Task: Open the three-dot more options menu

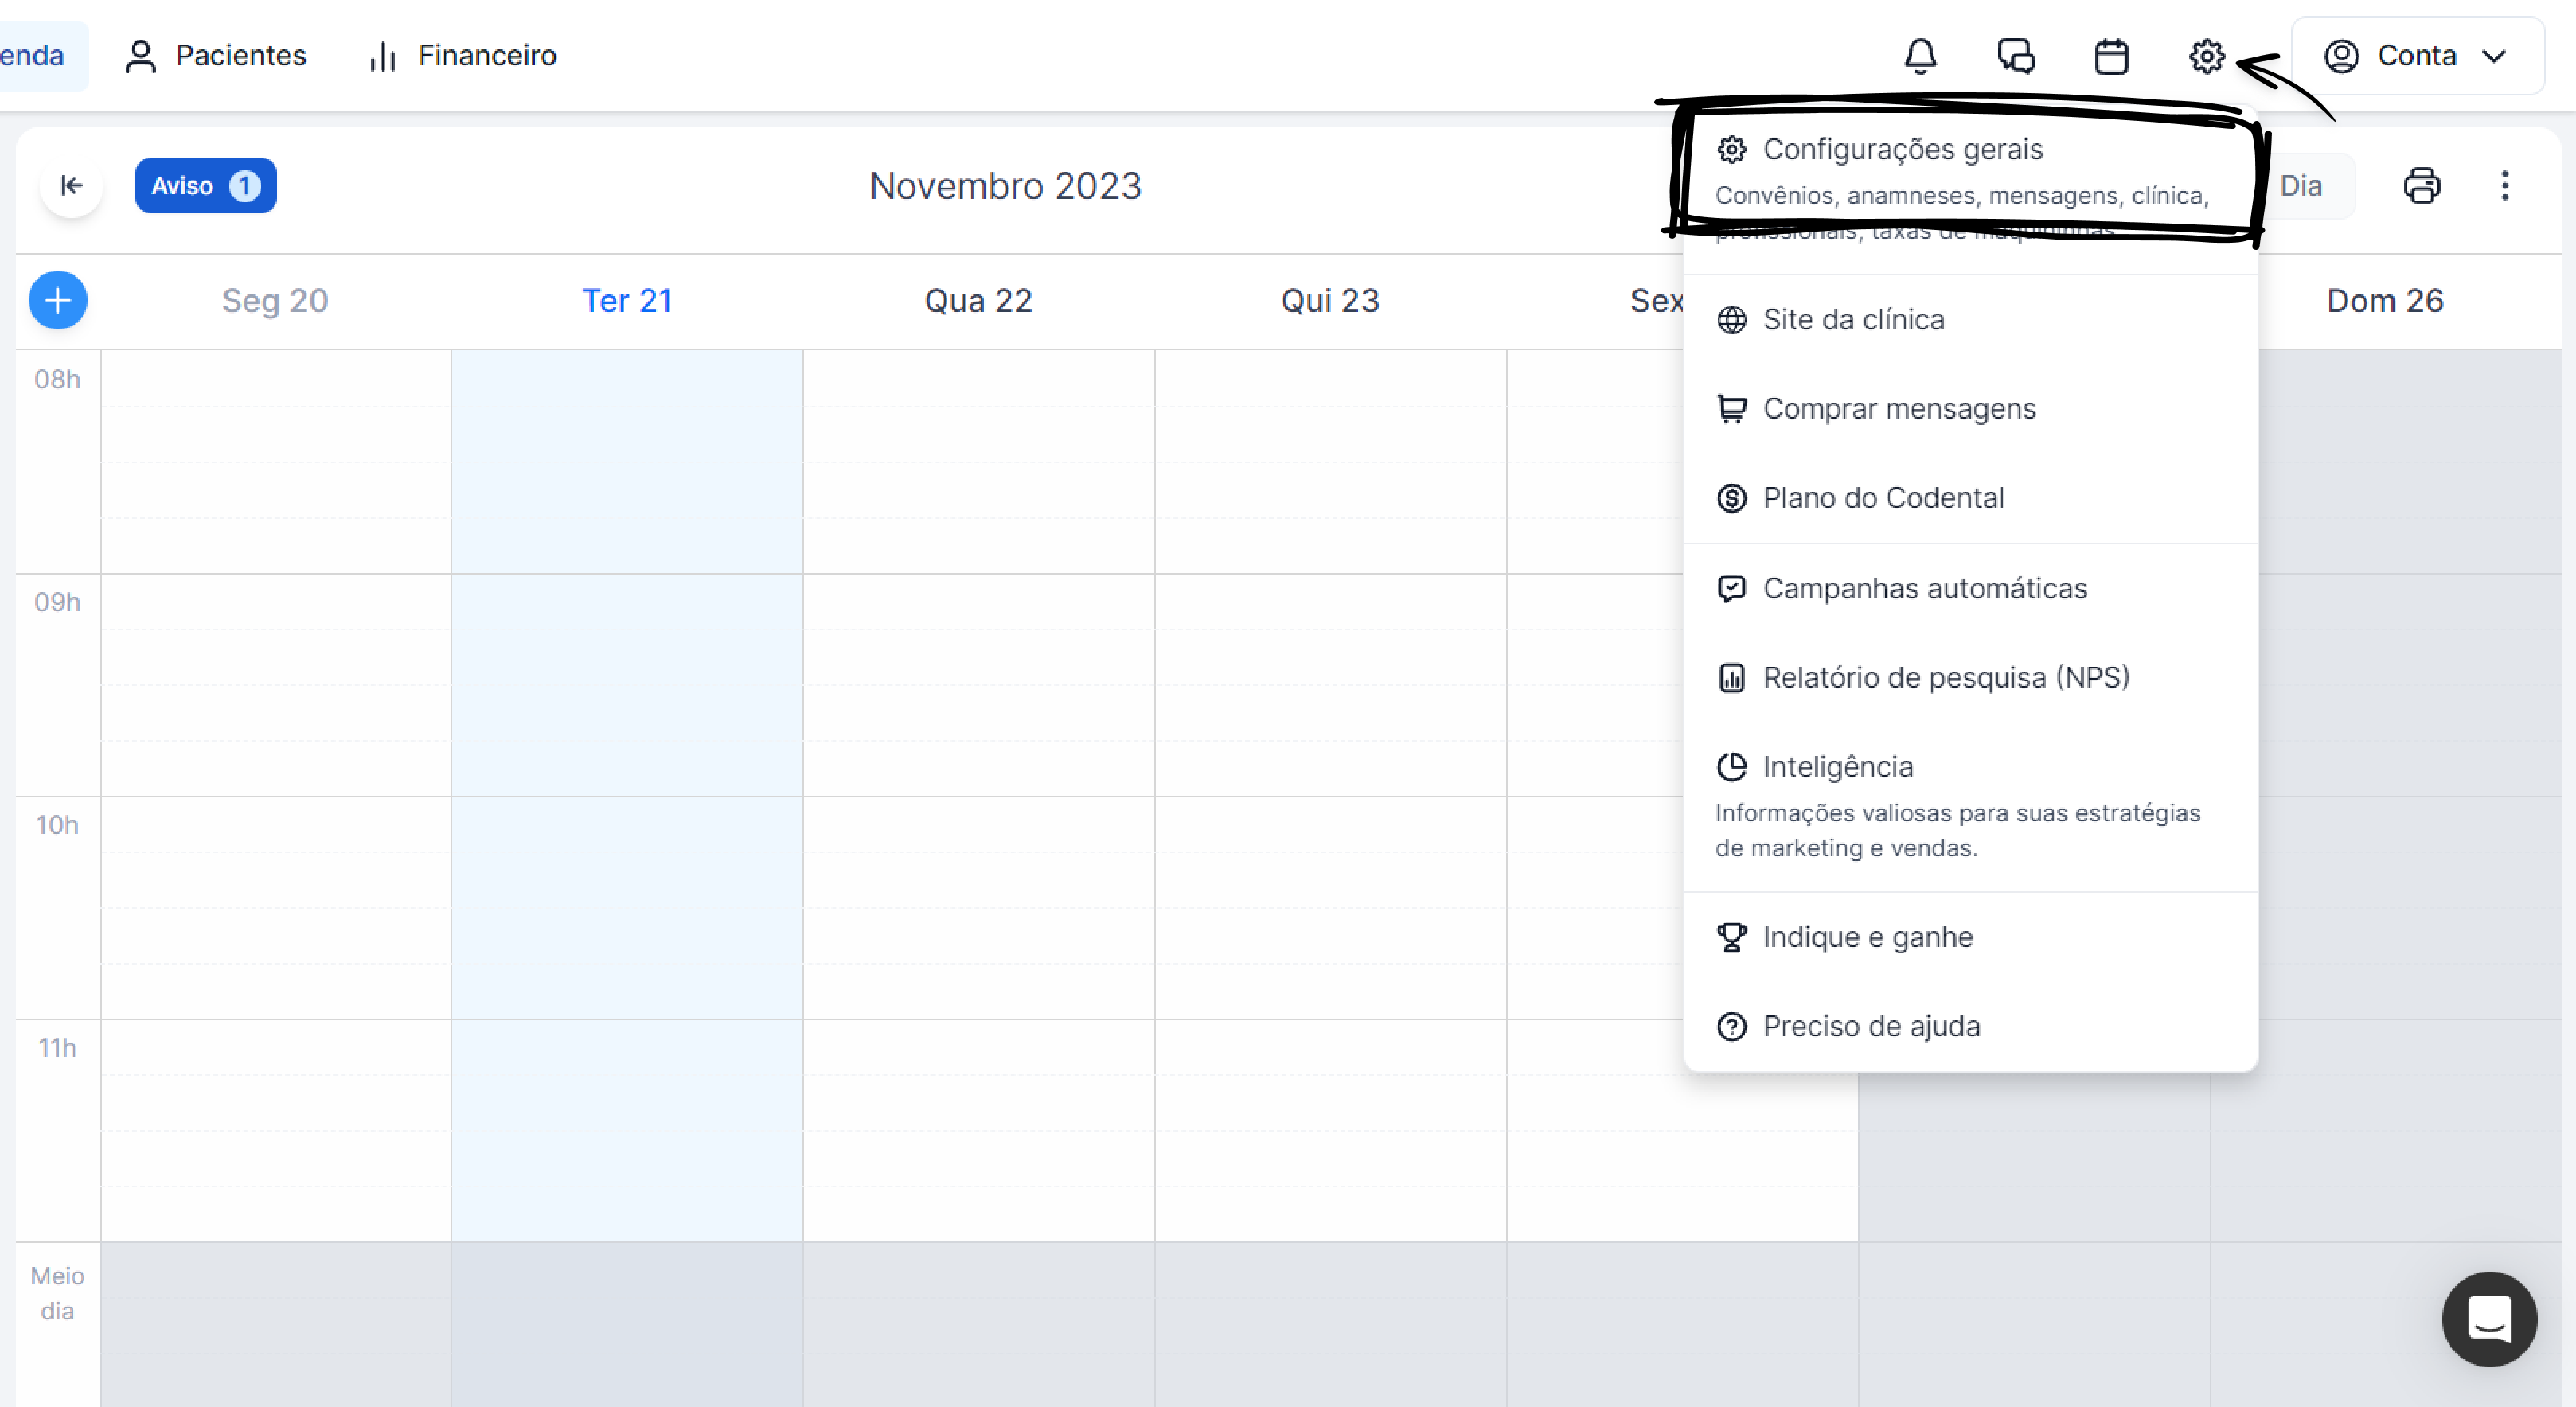Action: tap(2504, 186)
